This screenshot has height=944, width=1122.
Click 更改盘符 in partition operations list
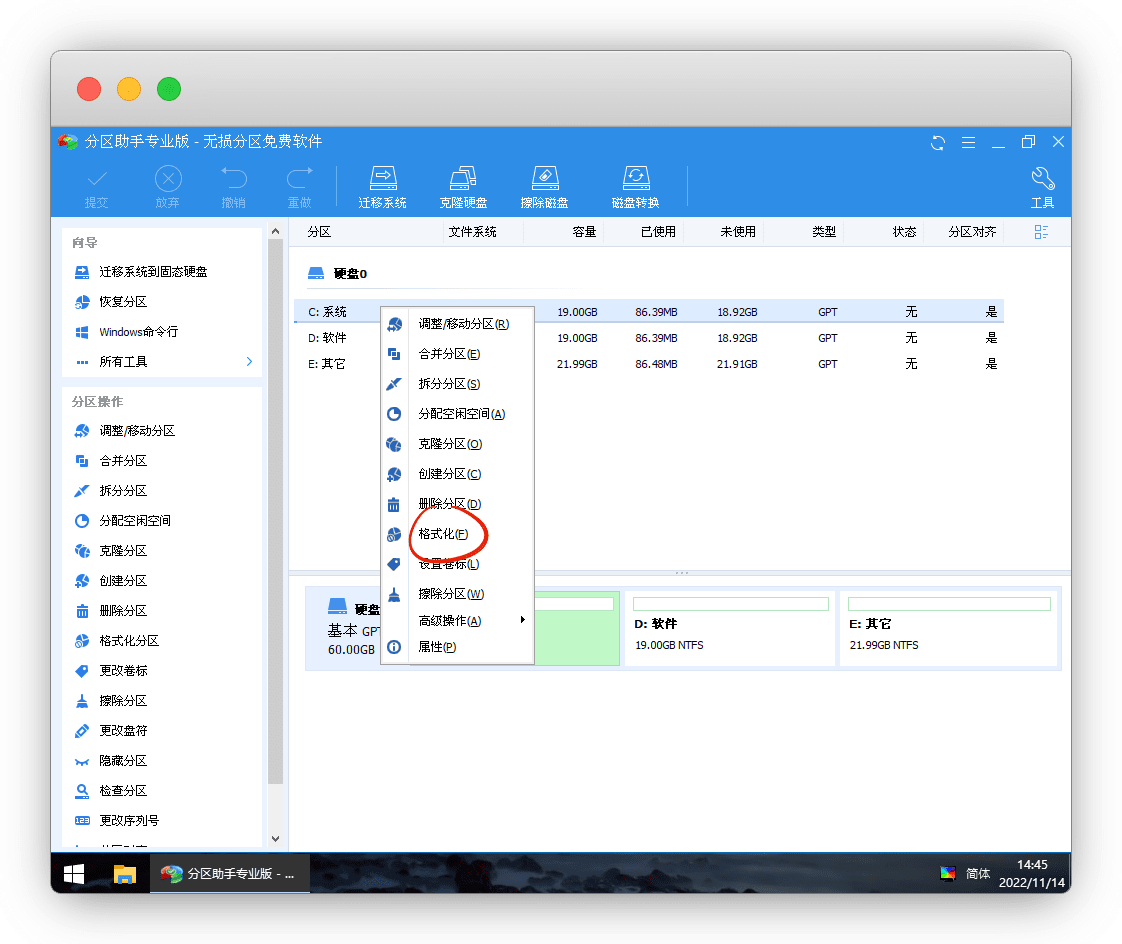[x=123, y=731]
